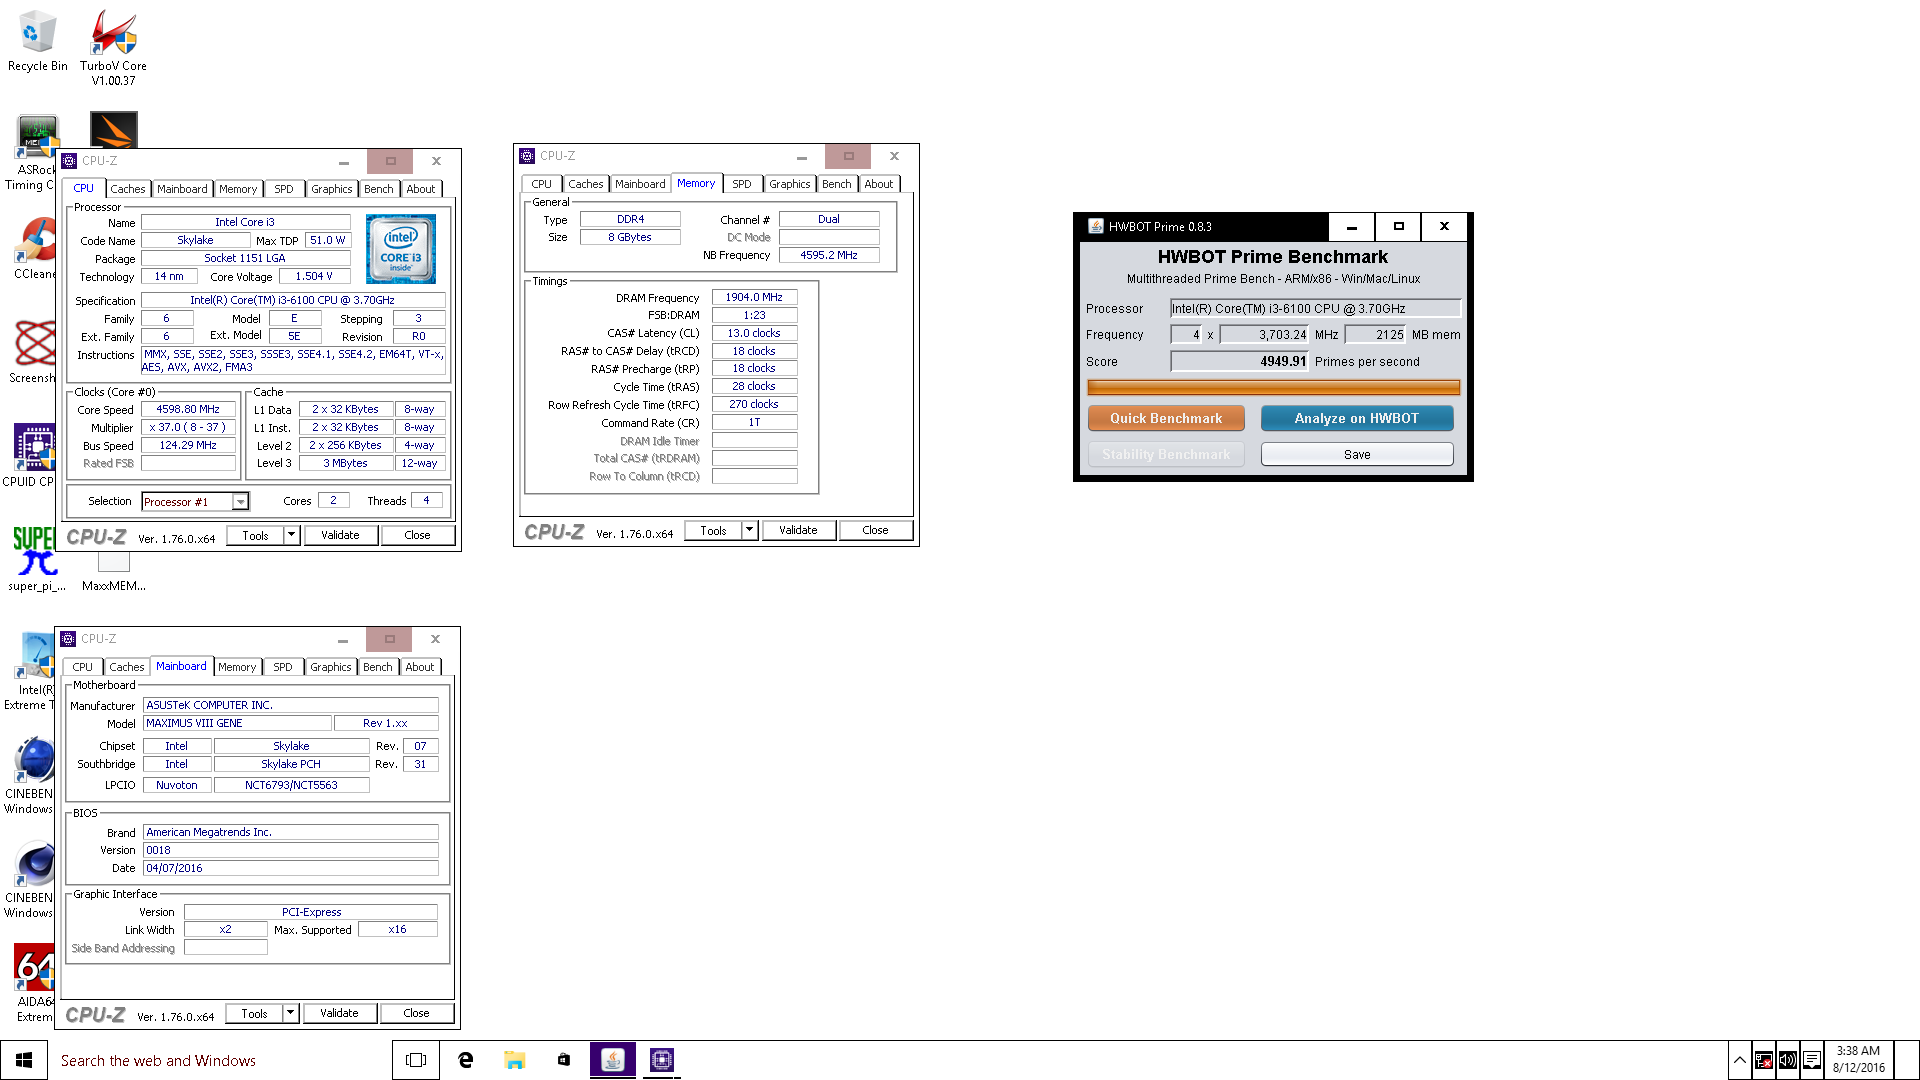1920x1080 pixels.
Task: Click Close button in Memory CPU-Z window
Action: point(875,530)
